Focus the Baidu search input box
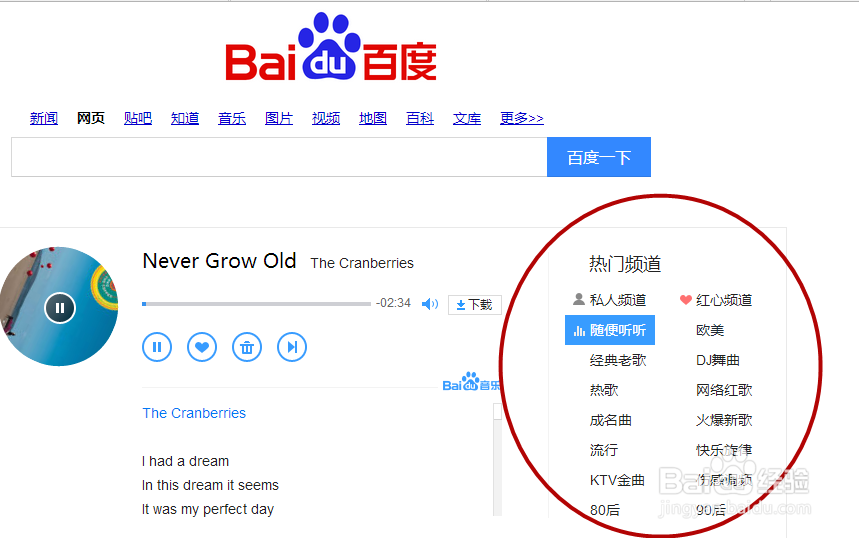The width and height of the screenshot is (859, 538). [x=279, y=157]
